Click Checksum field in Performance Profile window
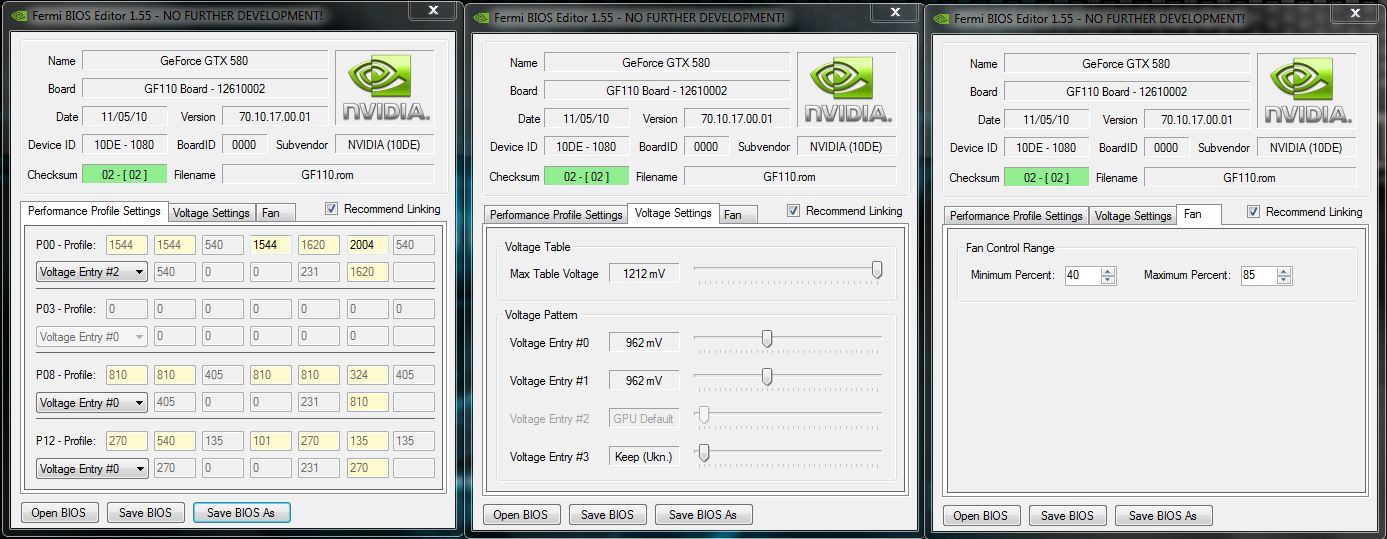The width and height of the screenshot is (1387, 539). (x=124, y=175)
